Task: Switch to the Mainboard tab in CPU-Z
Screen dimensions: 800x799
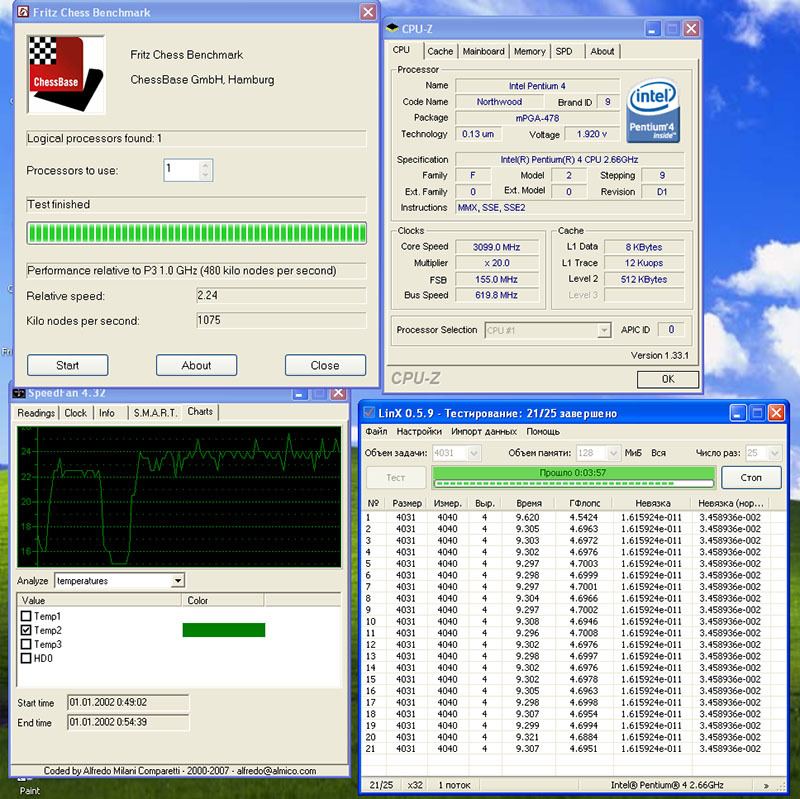Action: [483, 51]
